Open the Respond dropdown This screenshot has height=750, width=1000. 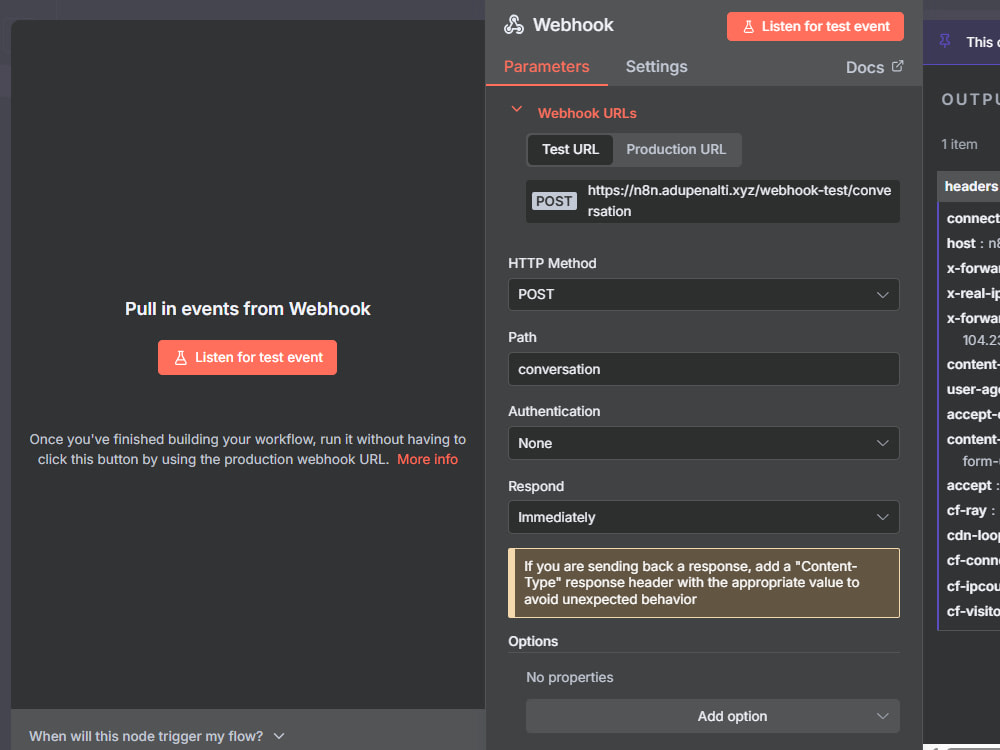point(703,517)
